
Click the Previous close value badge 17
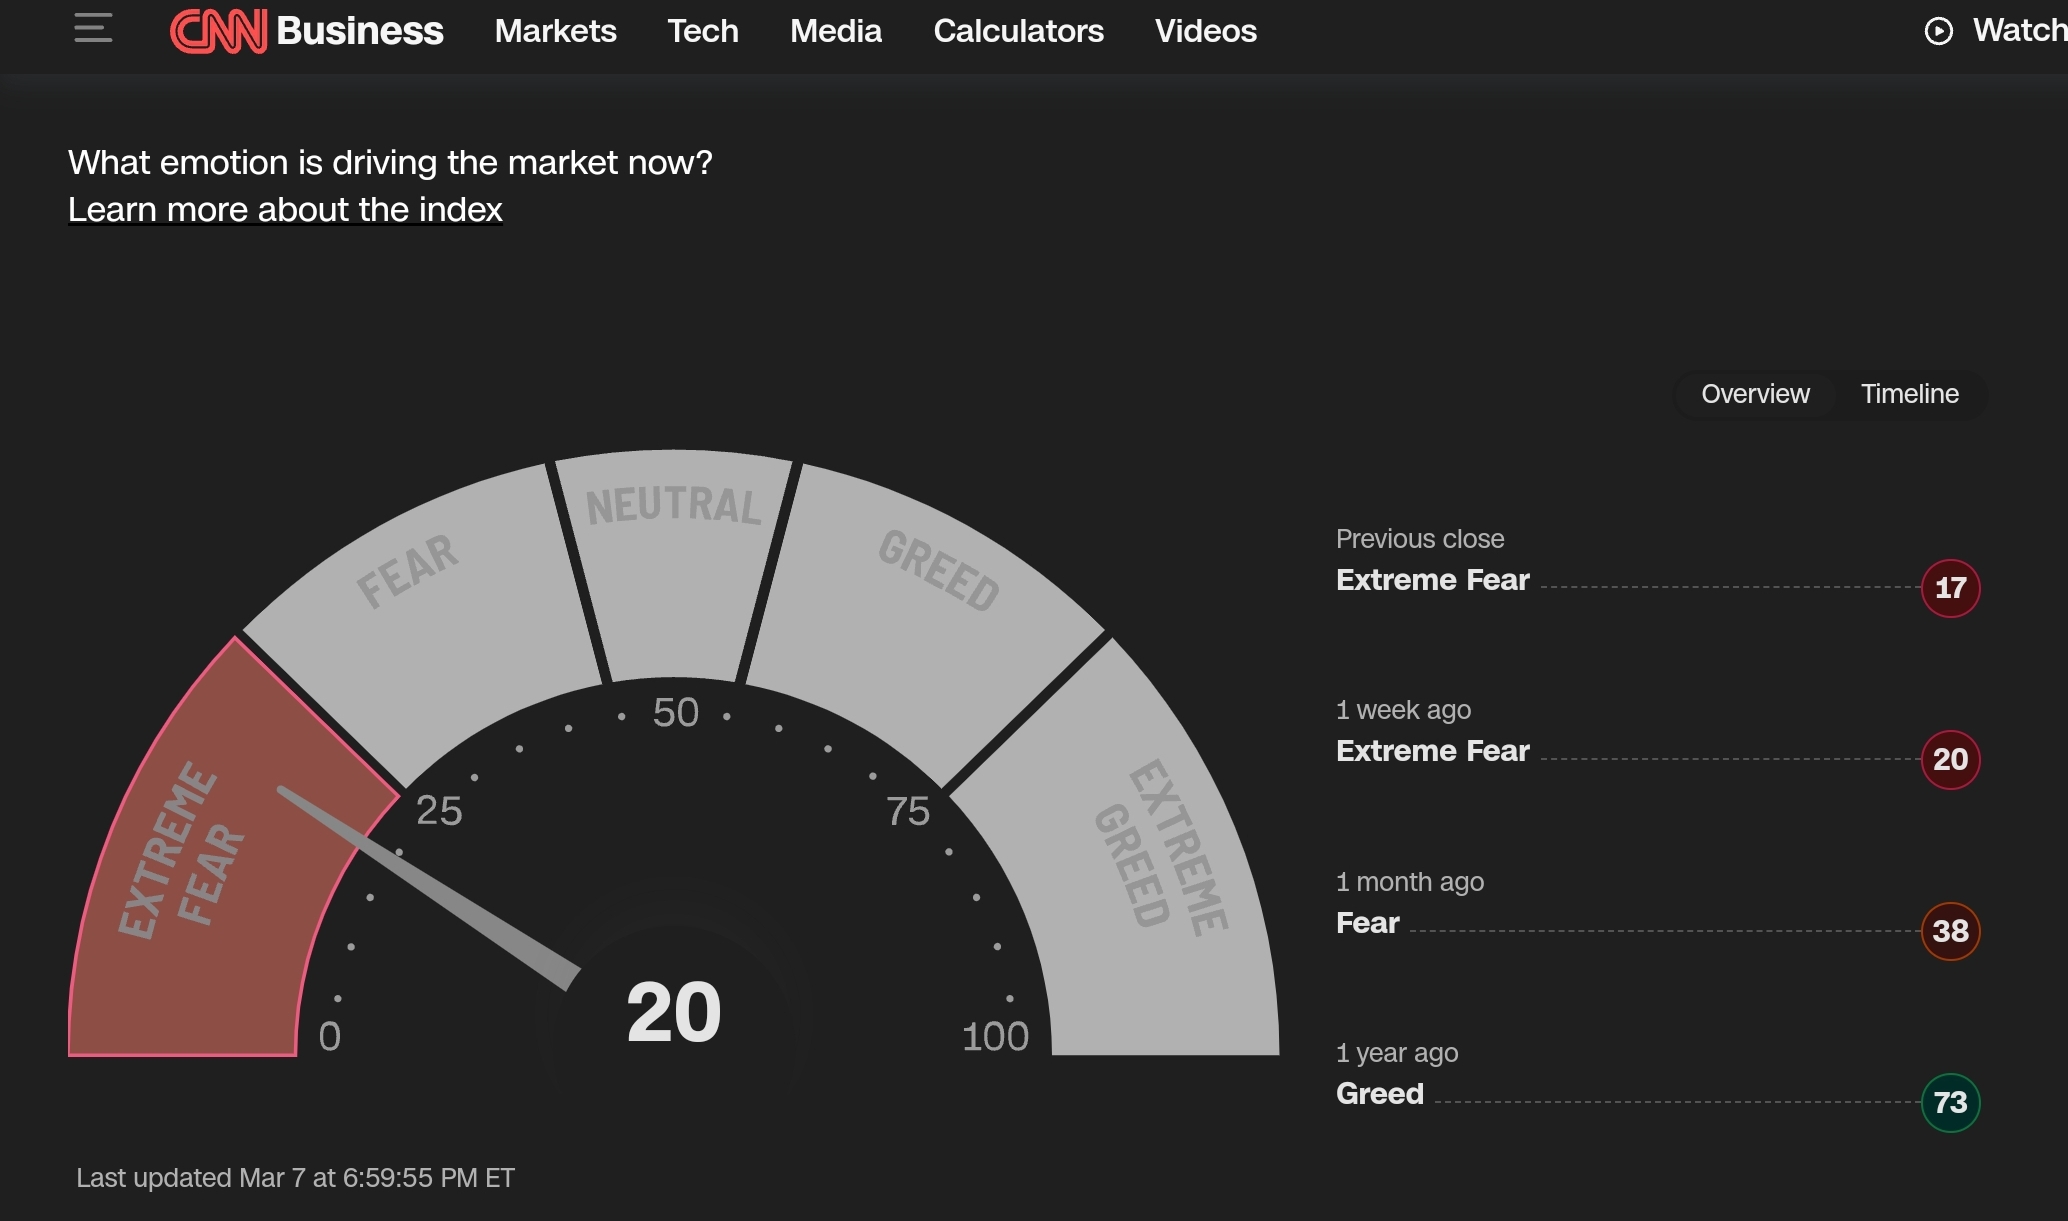tap(1950, 588)
